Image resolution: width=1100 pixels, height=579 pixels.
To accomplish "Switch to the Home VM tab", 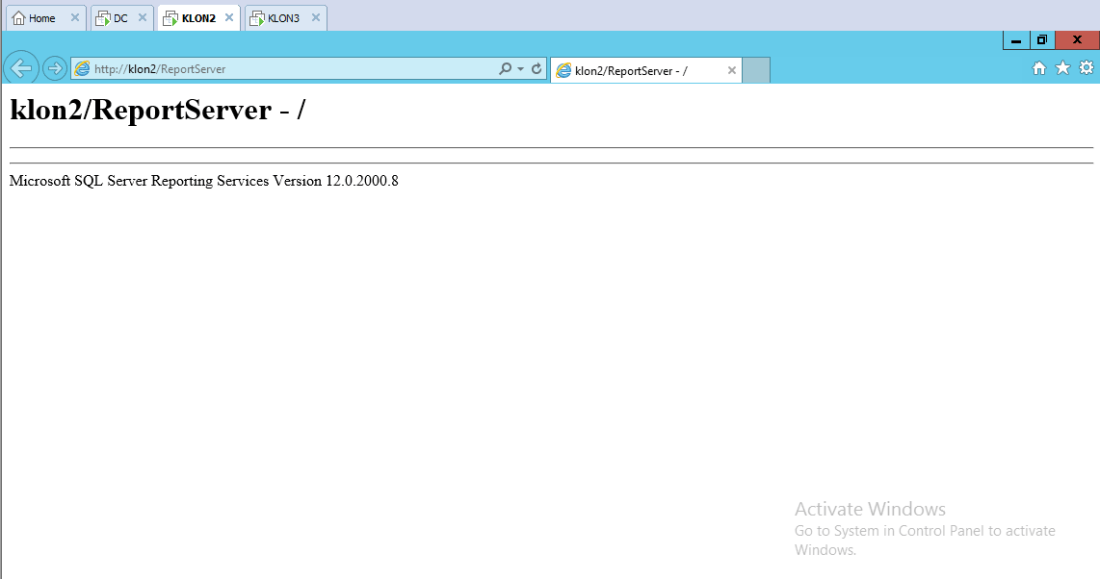I will [x=42, y=18].
